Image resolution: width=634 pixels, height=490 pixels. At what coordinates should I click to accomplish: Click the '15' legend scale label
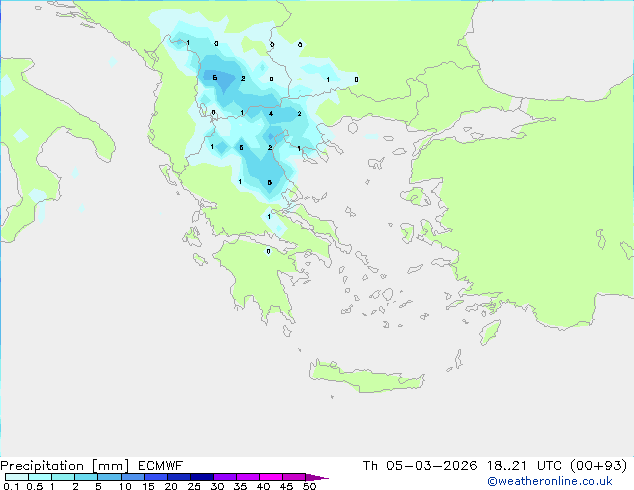click(148, 486)
